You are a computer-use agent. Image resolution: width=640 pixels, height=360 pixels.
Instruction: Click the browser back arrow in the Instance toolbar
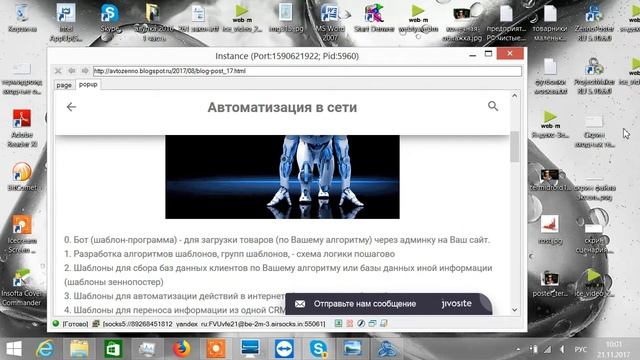pyautogui.click(x=71, y=71)
